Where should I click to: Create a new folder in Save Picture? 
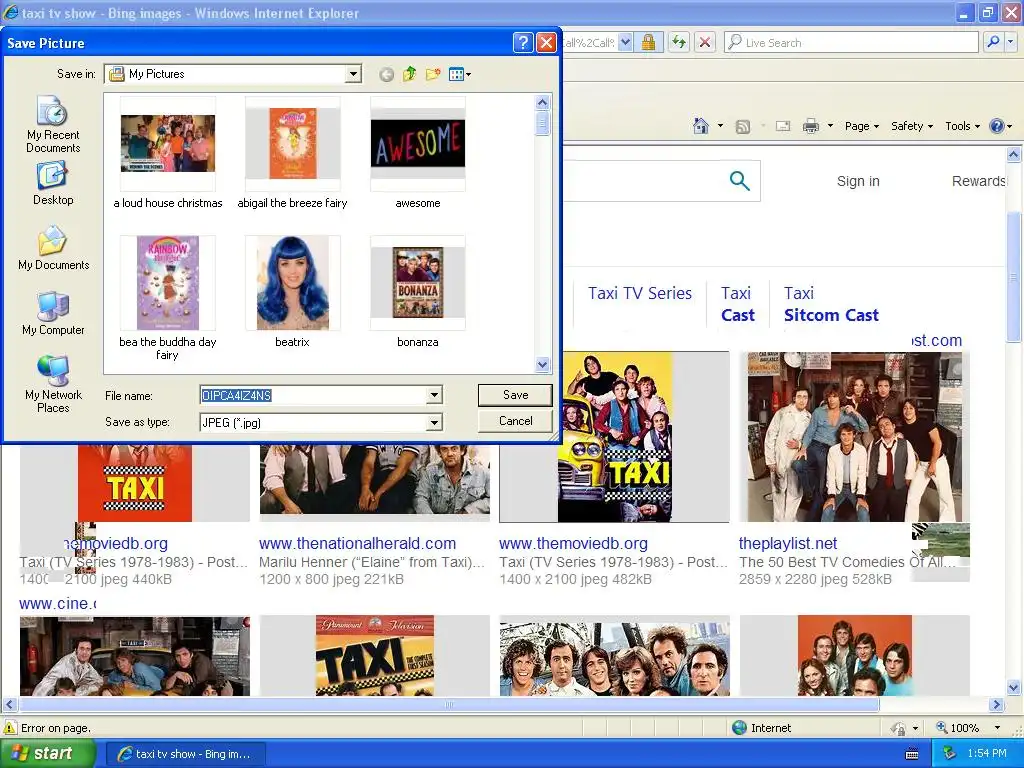(433, 74)
